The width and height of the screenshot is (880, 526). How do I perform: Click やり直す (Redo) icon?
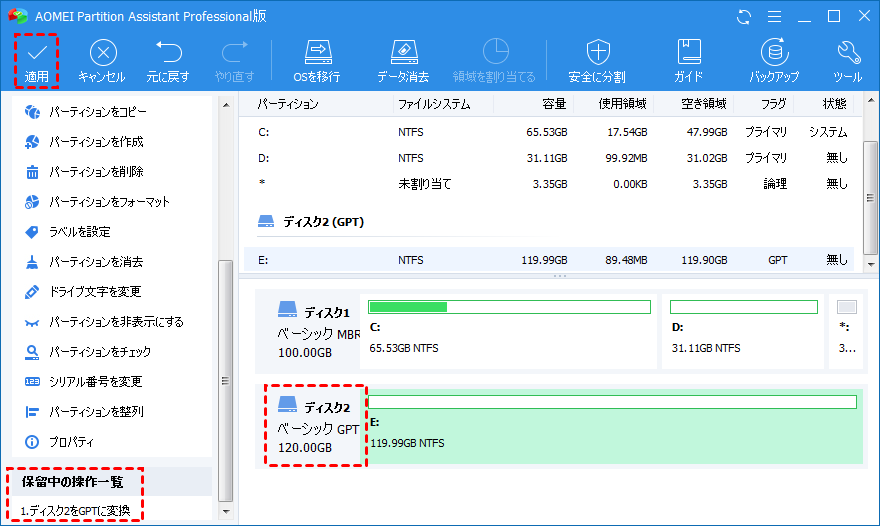coord(234,61)
